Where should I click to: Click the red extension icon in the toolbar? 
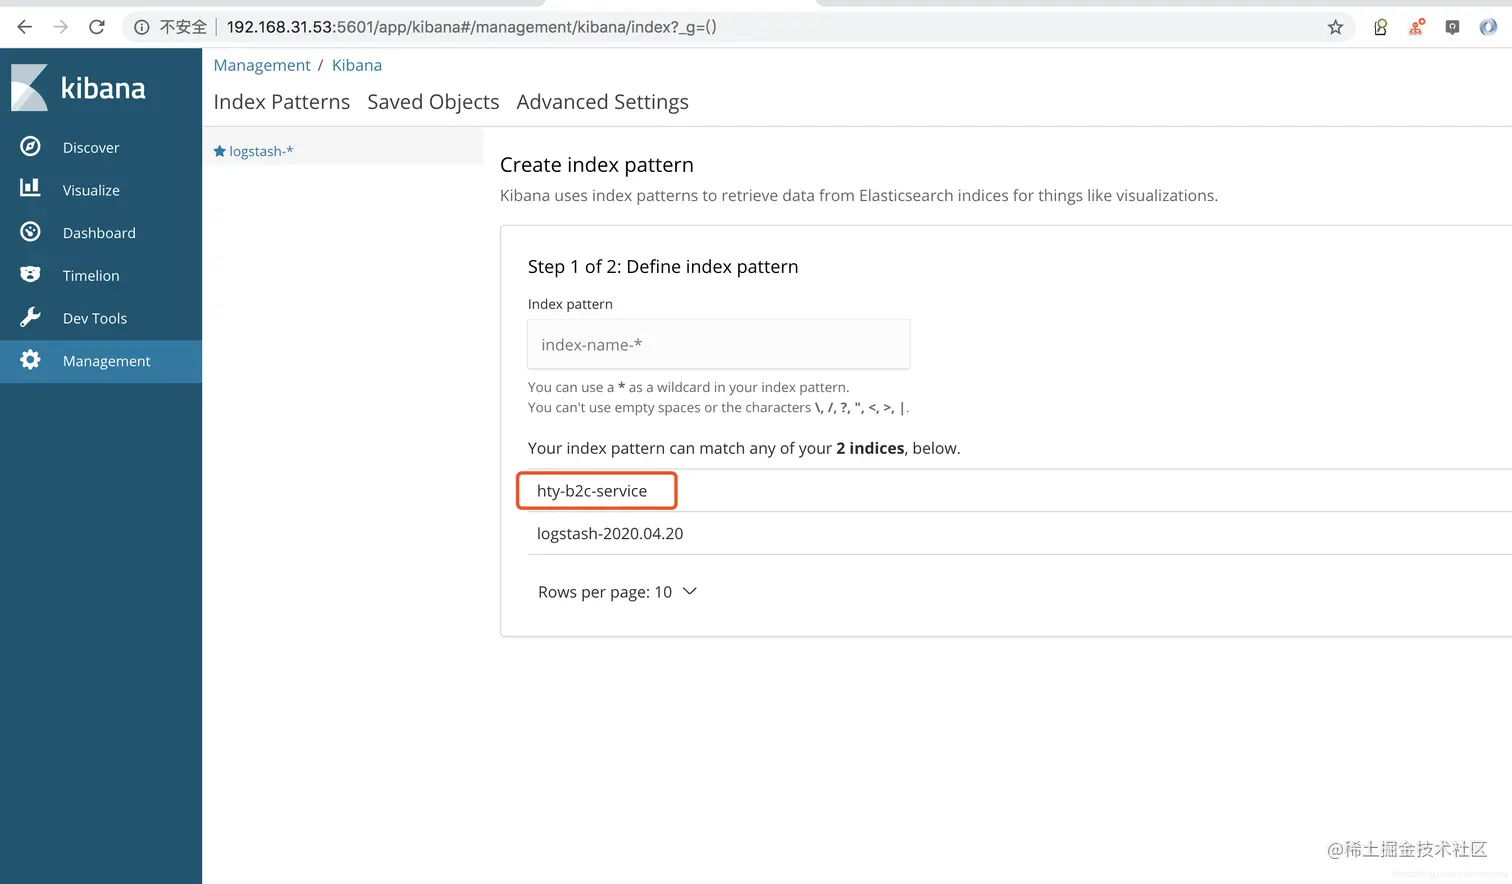(1416, 27)
